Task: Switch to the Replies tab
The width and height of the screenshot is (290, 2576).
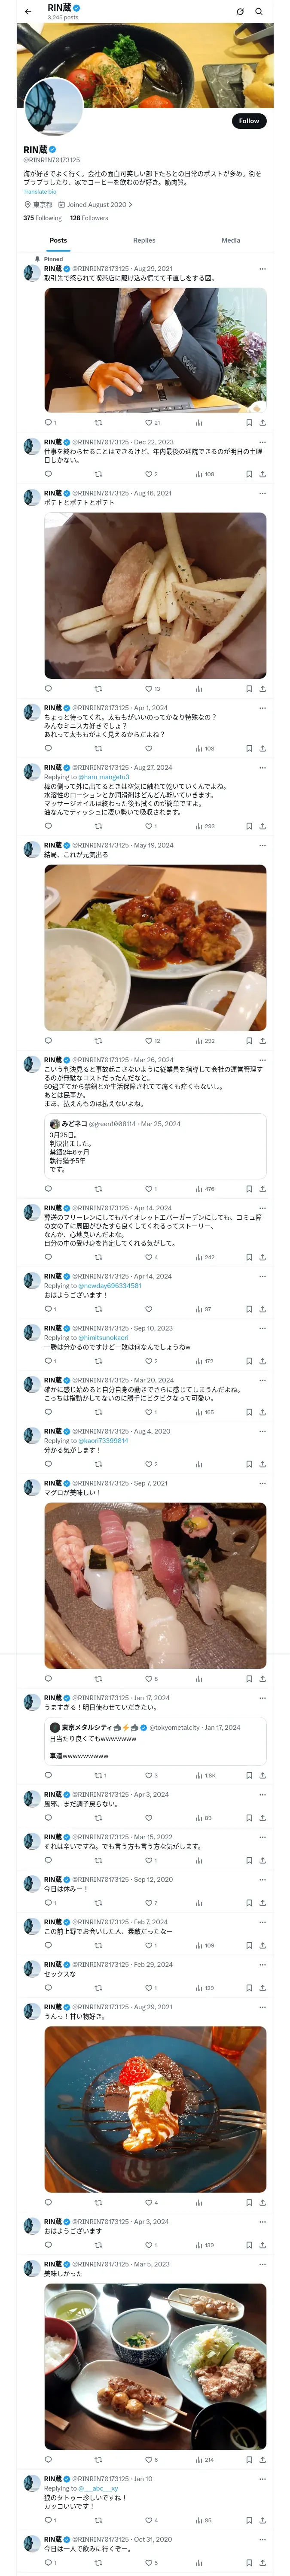Action: [144, 240]
